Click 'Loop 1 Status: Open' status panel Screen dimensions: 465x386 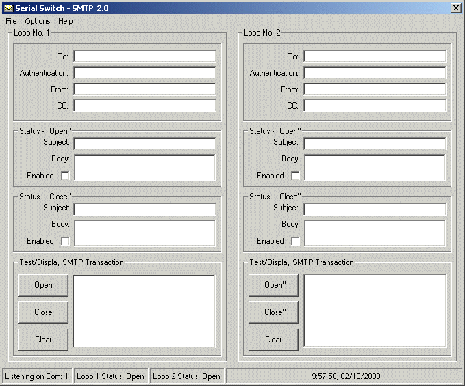[111, 376]
